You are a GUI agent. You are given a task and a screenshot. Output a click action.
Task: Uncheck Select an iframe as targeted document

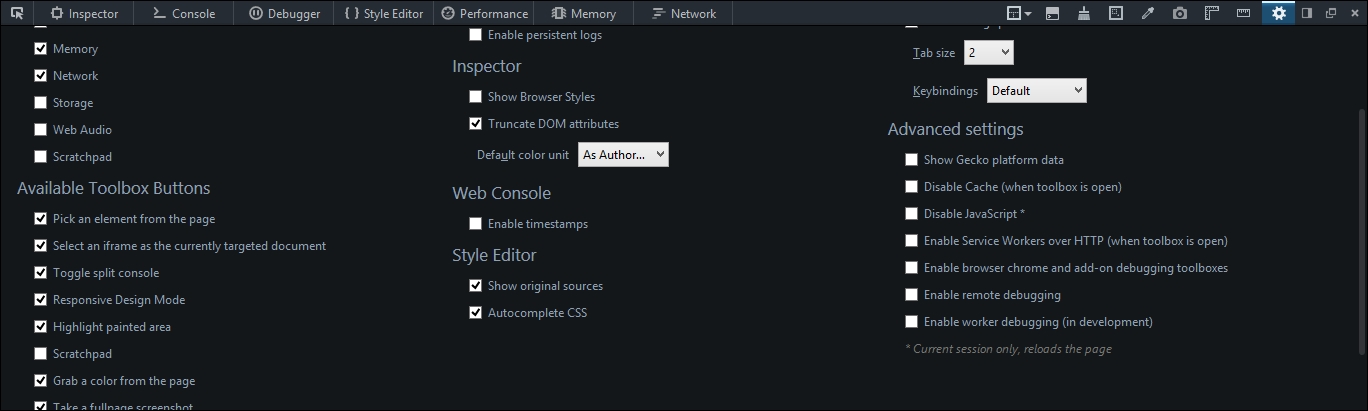(x=40, y=245)
